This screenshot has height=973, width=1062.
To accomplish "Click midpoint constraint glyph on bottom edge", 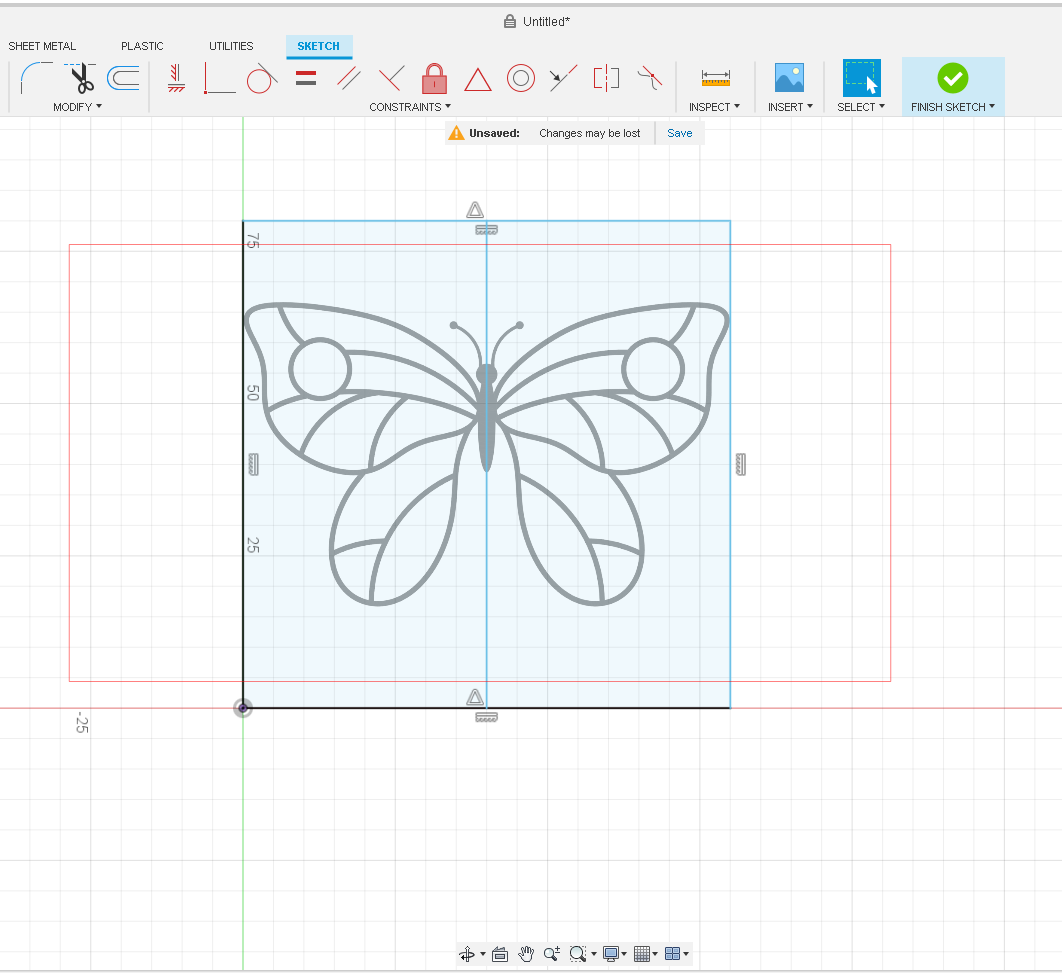I will tap(475, 697).
